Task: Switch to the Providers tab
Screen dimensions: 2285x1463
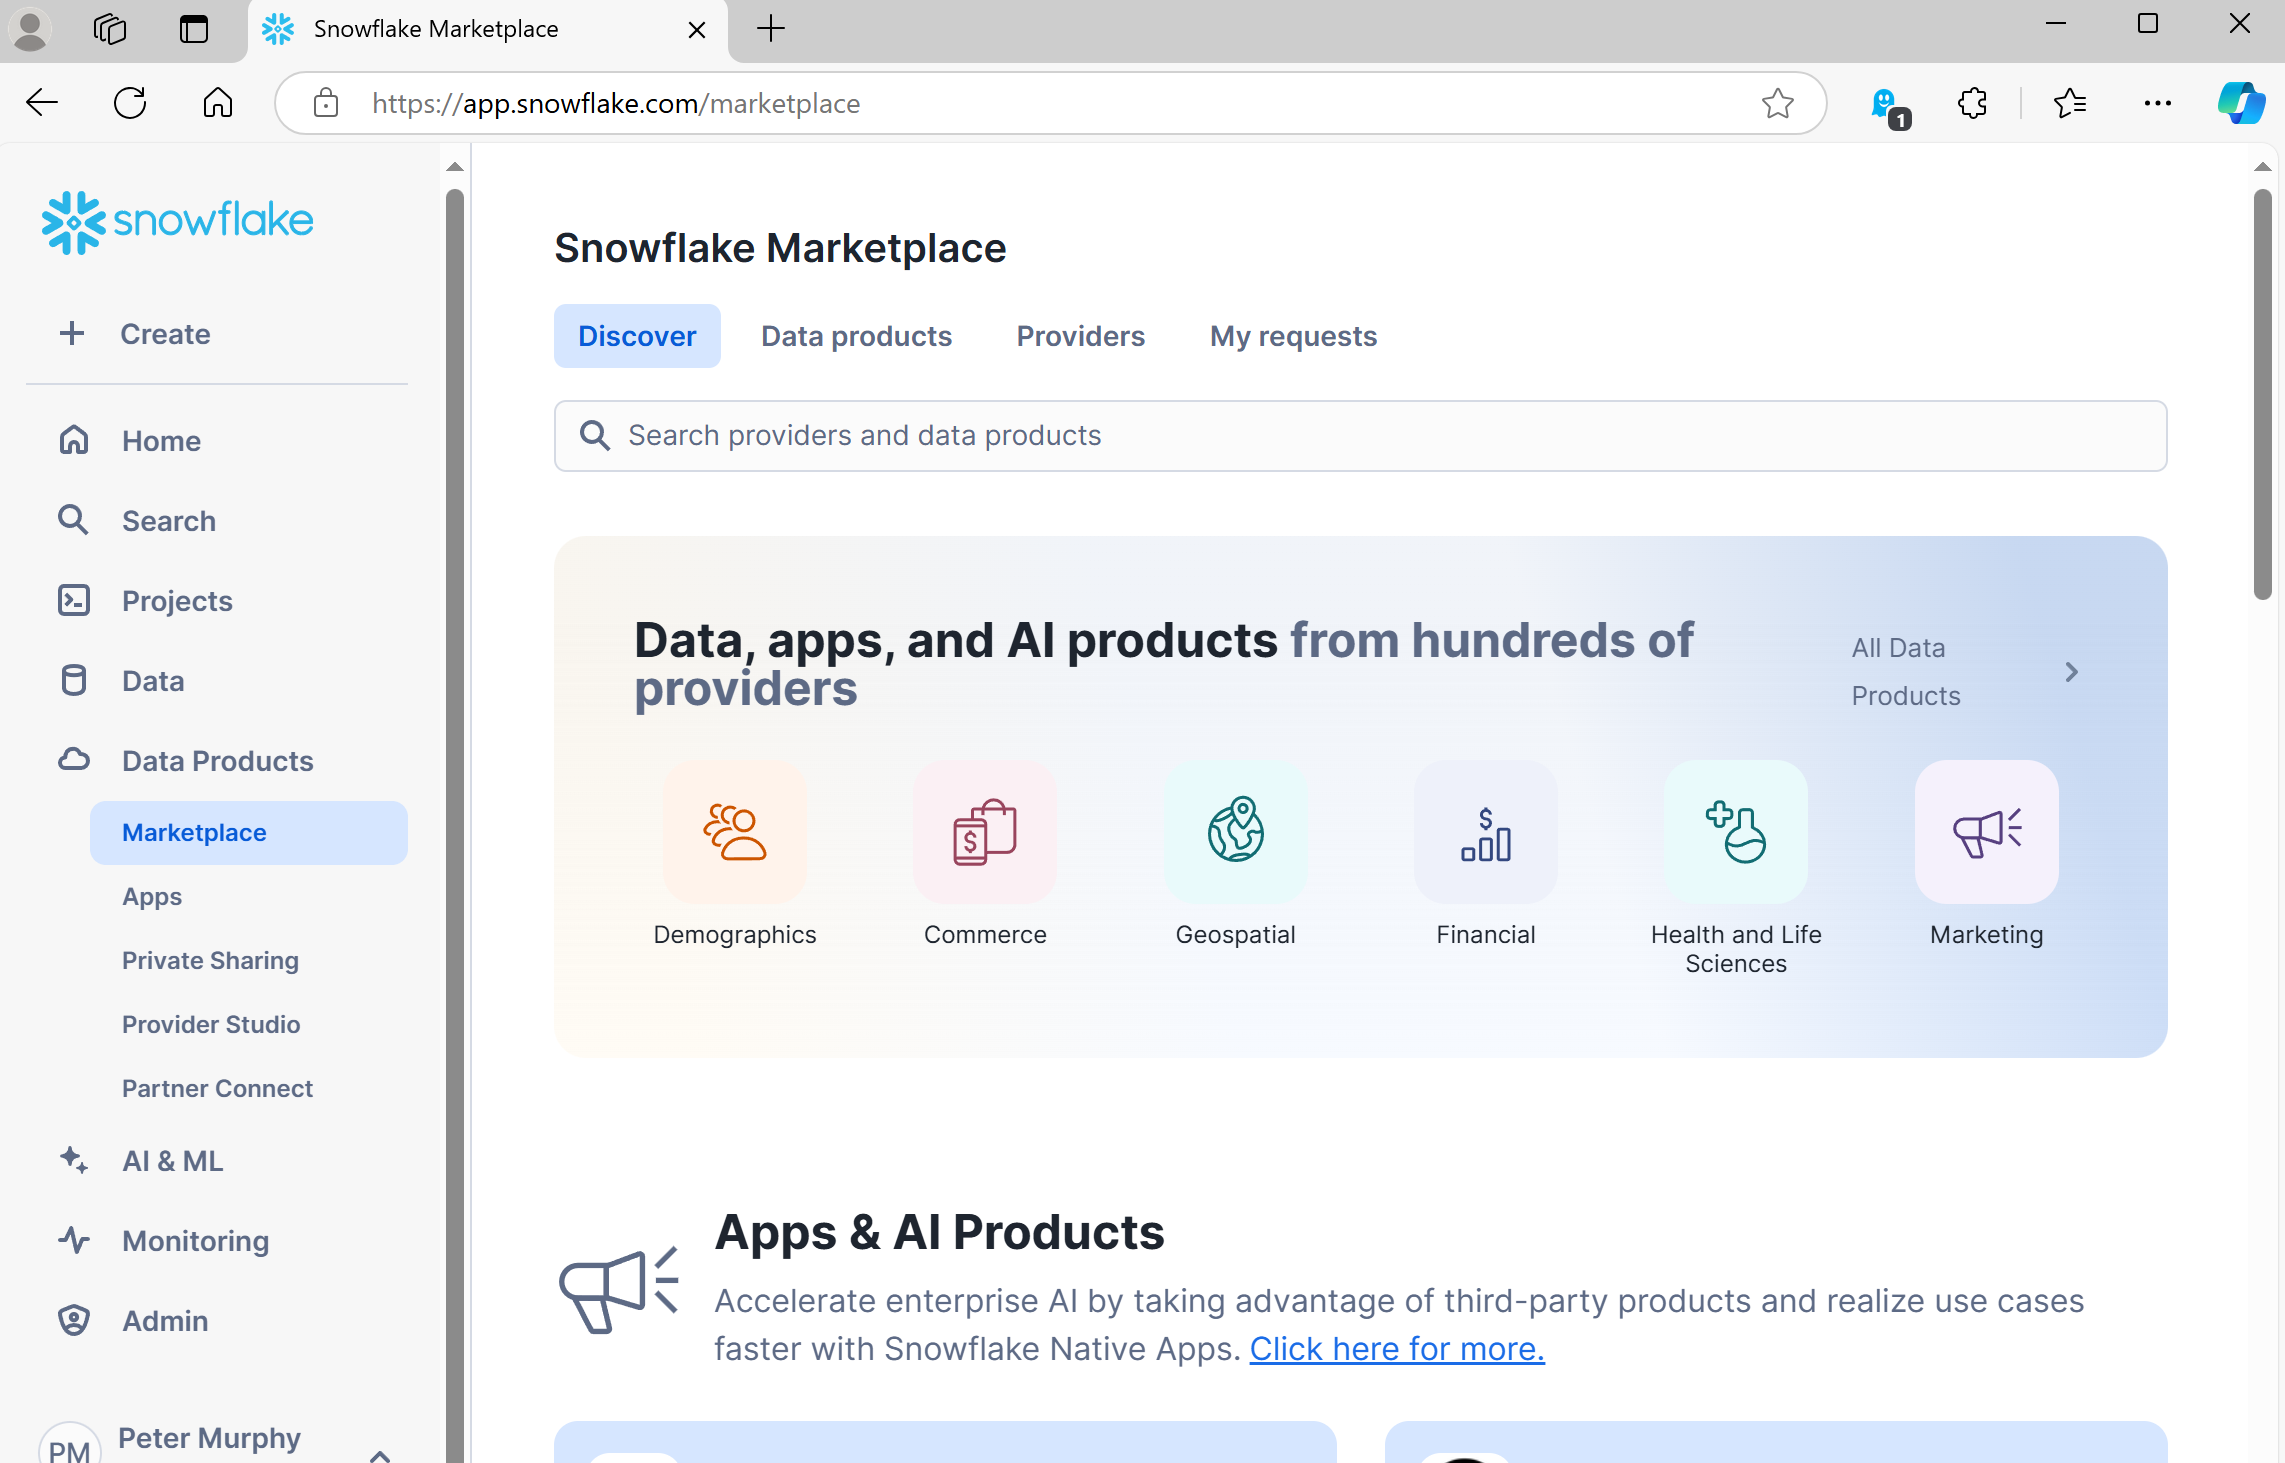Action: (1080, 336)
